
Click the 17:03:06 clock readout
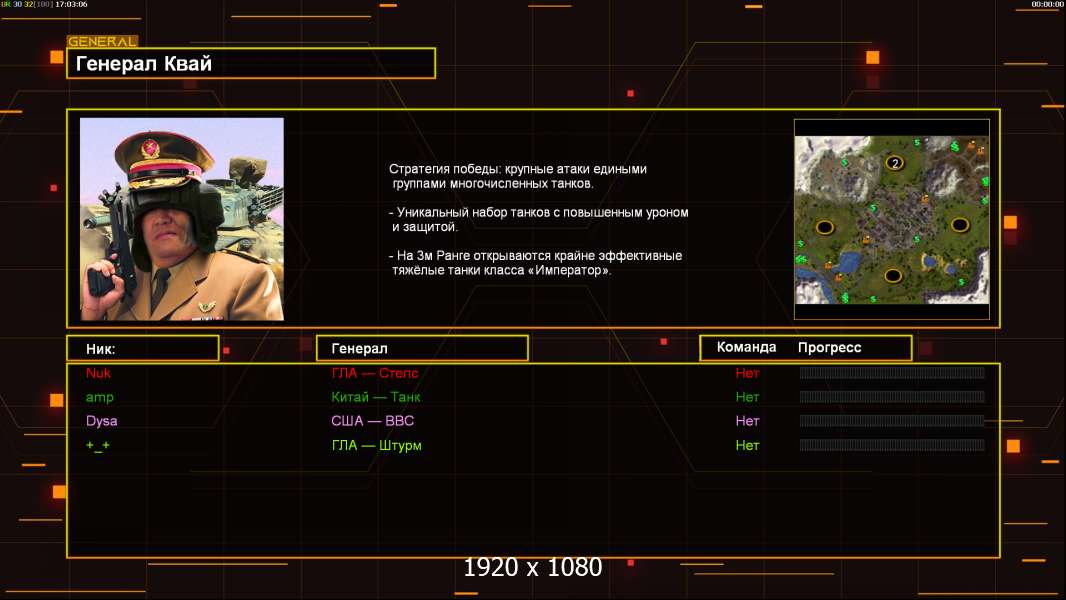click(x=71, y=4)
